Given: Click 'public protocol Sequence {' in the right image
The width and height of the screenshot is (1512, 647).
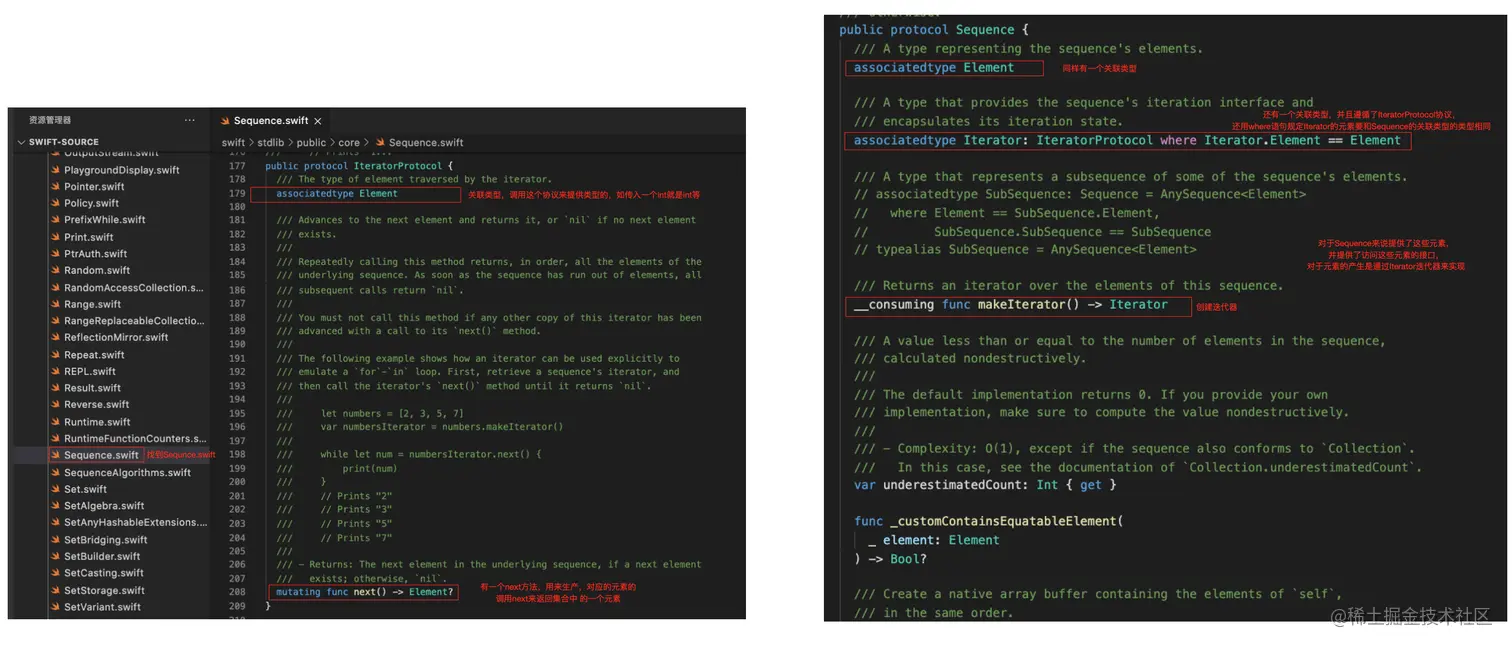Looking at the screenshot, I should click(934, 30).
